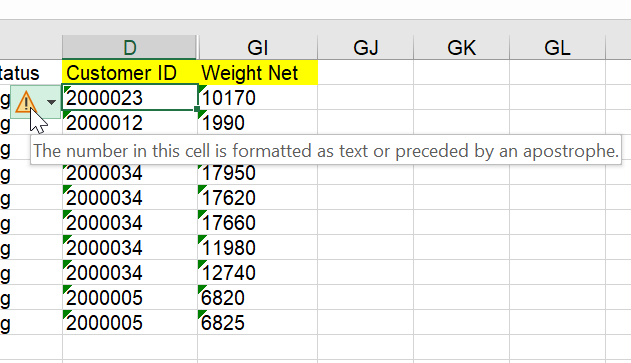Screen dimensions: 631x363
Task: Select column GJ header
Action: [x=365, y=47]
